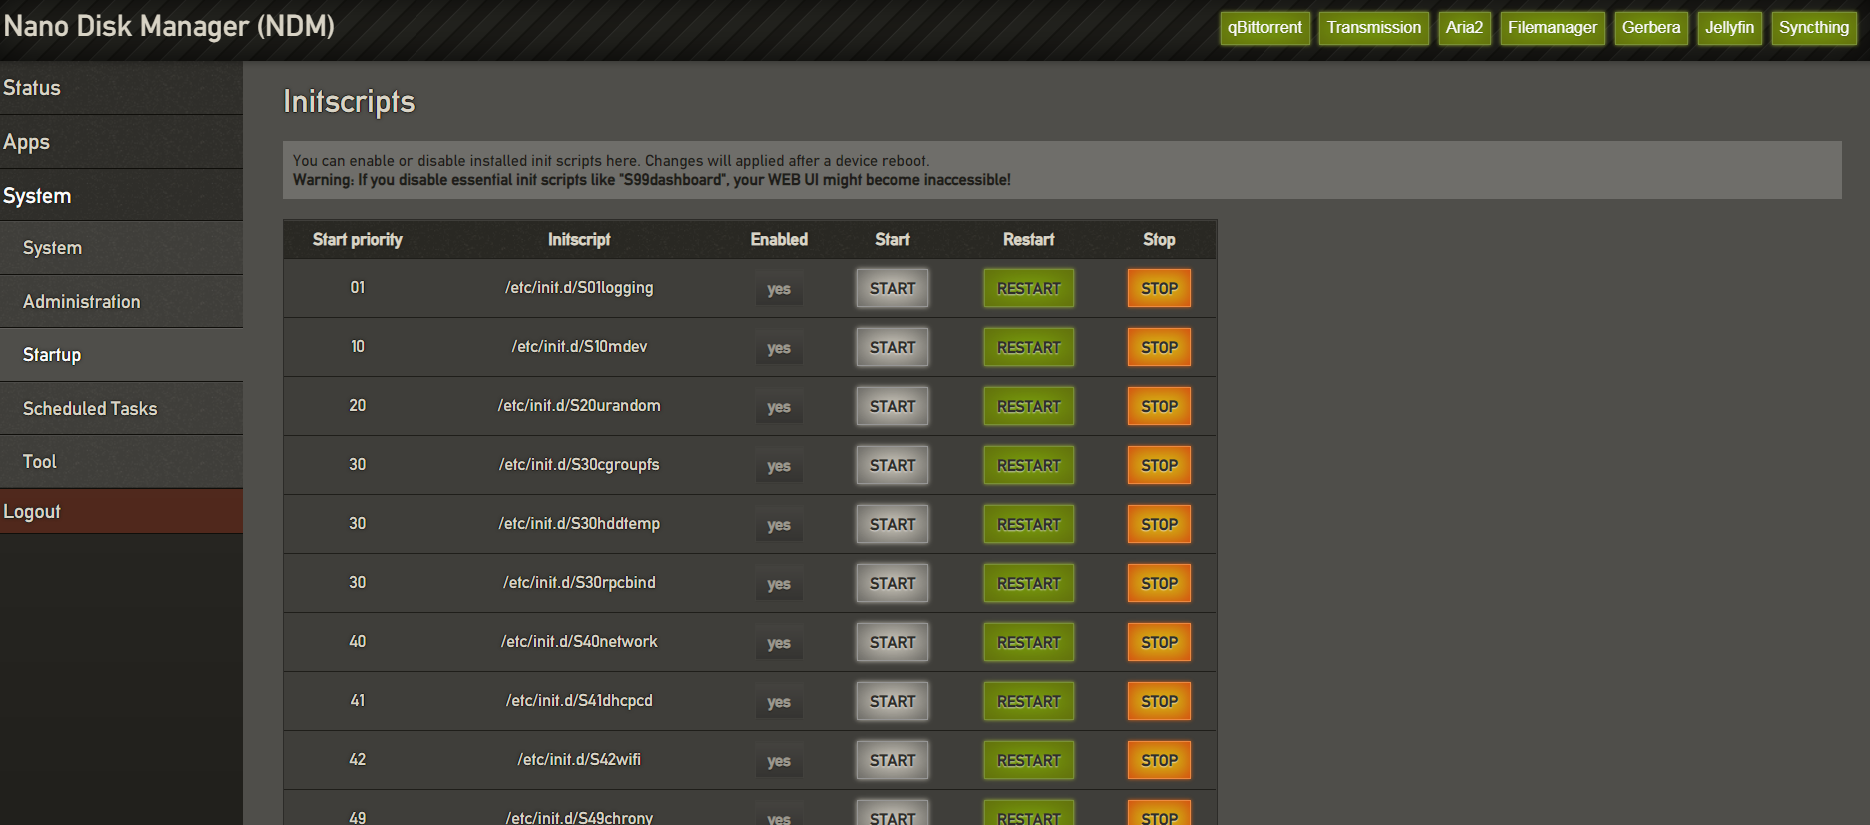This screenshot has height=825, width=1870.
Task: Stop the S40network script
Action: point(1159,642)
